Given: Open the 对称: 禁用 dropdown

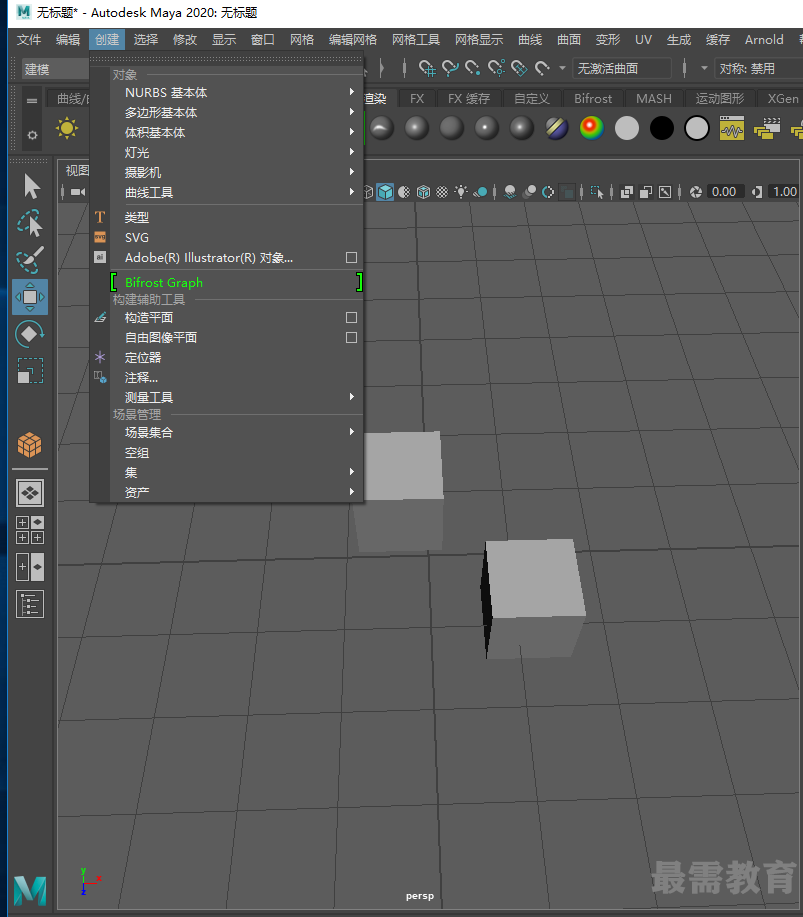Looking at the screenshot, I should coord(759,68).
